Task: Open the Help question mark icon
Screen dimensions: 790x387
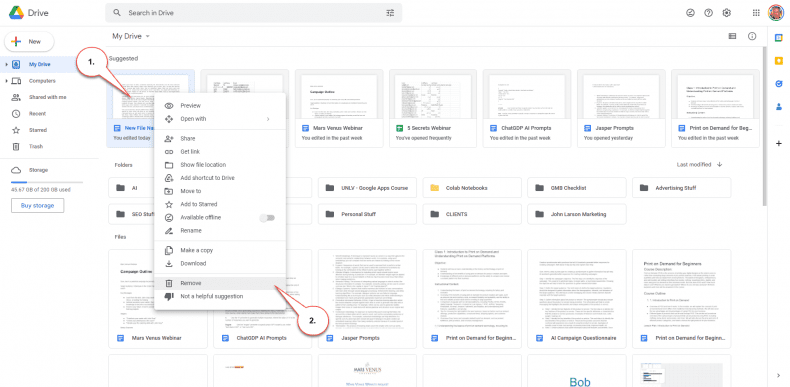Action: 708,13
